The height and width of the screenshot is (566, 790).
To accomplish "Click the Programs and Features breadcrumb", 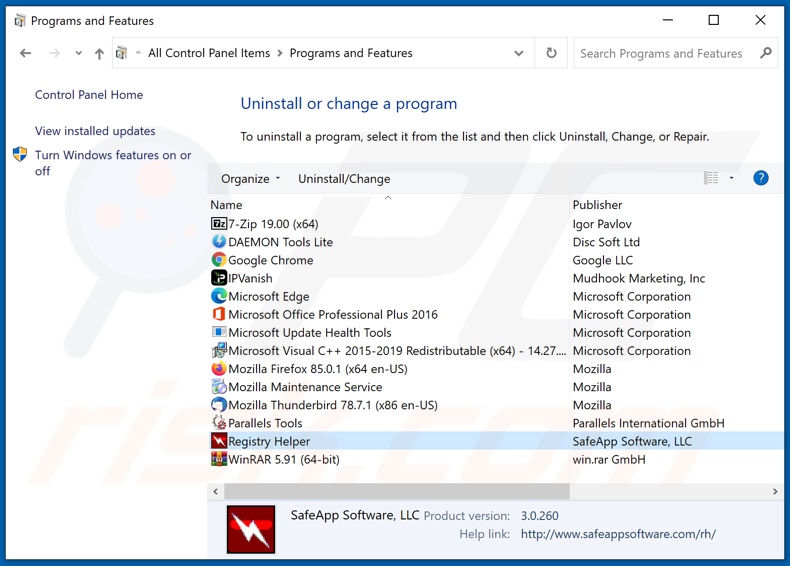I will (x=351, y=53).
